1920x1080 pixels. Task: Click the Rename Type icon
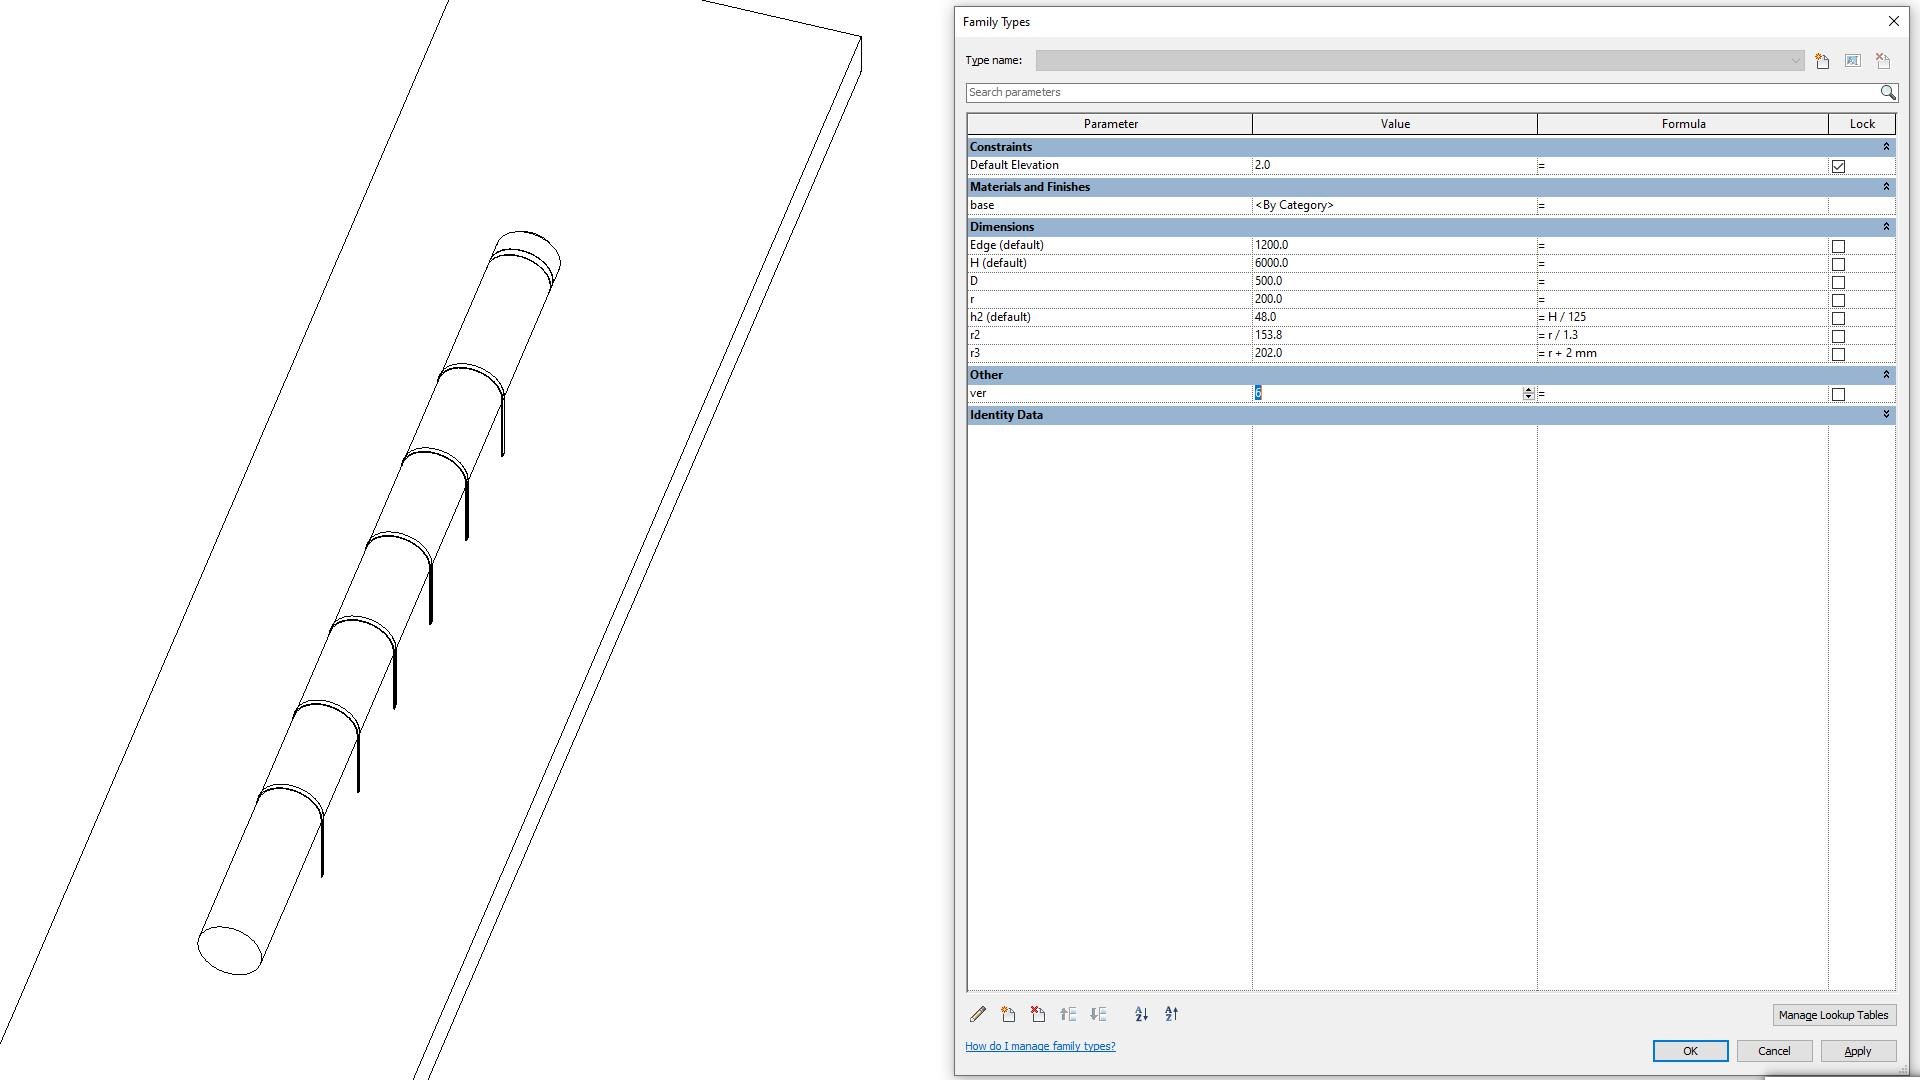(x=1852, y=61)
